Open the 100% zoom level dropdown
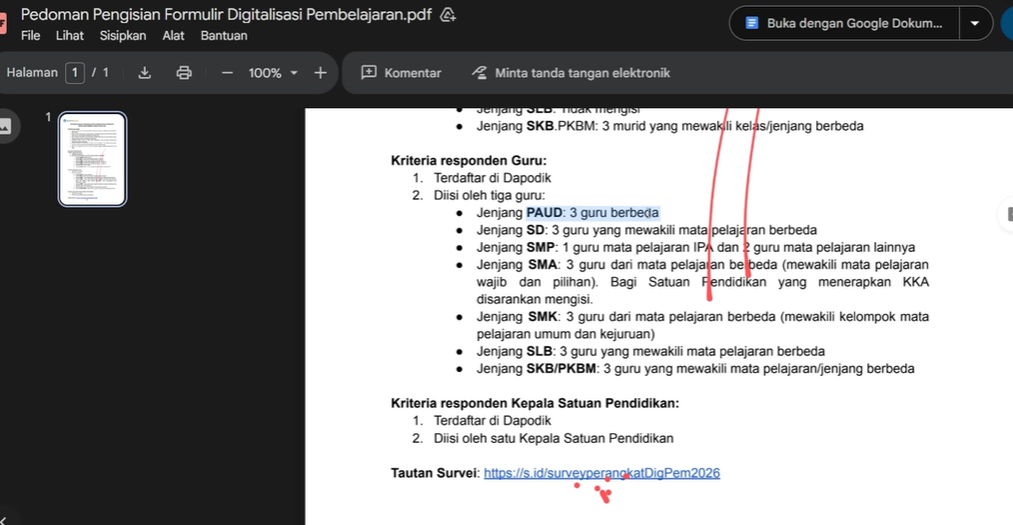 pyautogui.click(x=273, y=73)
